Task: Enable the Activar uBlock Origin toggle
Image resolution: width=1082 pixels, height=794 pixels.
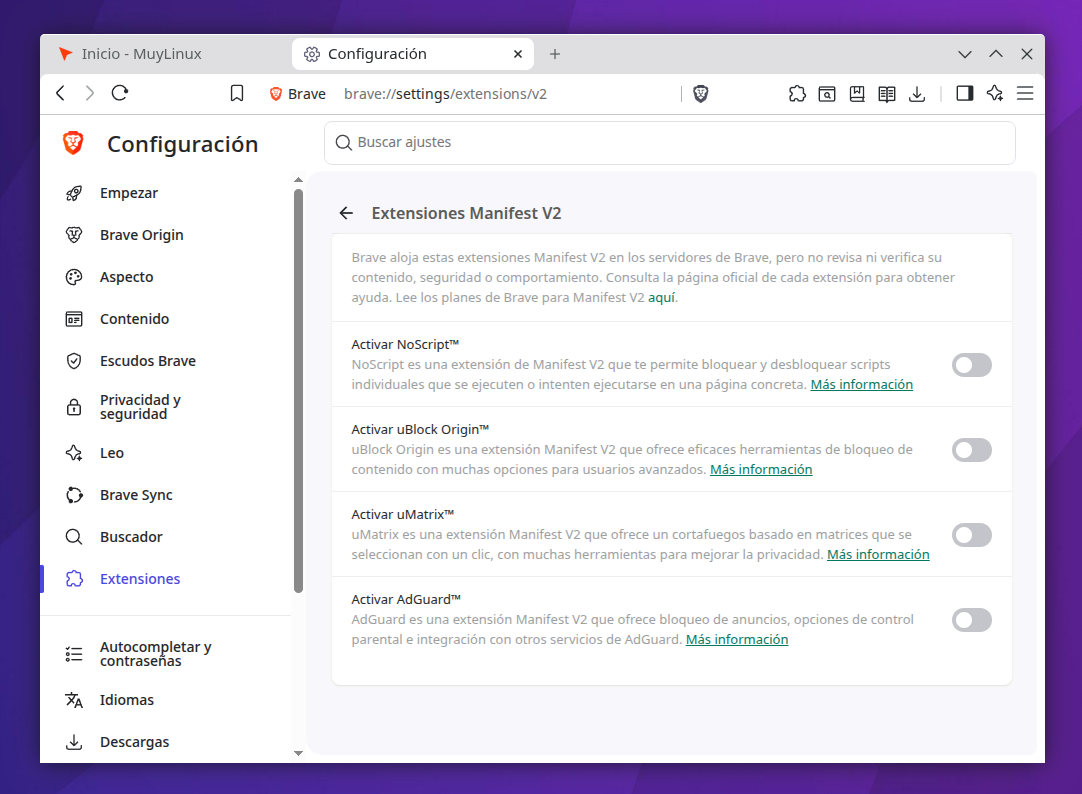Action: pos(972,450)
